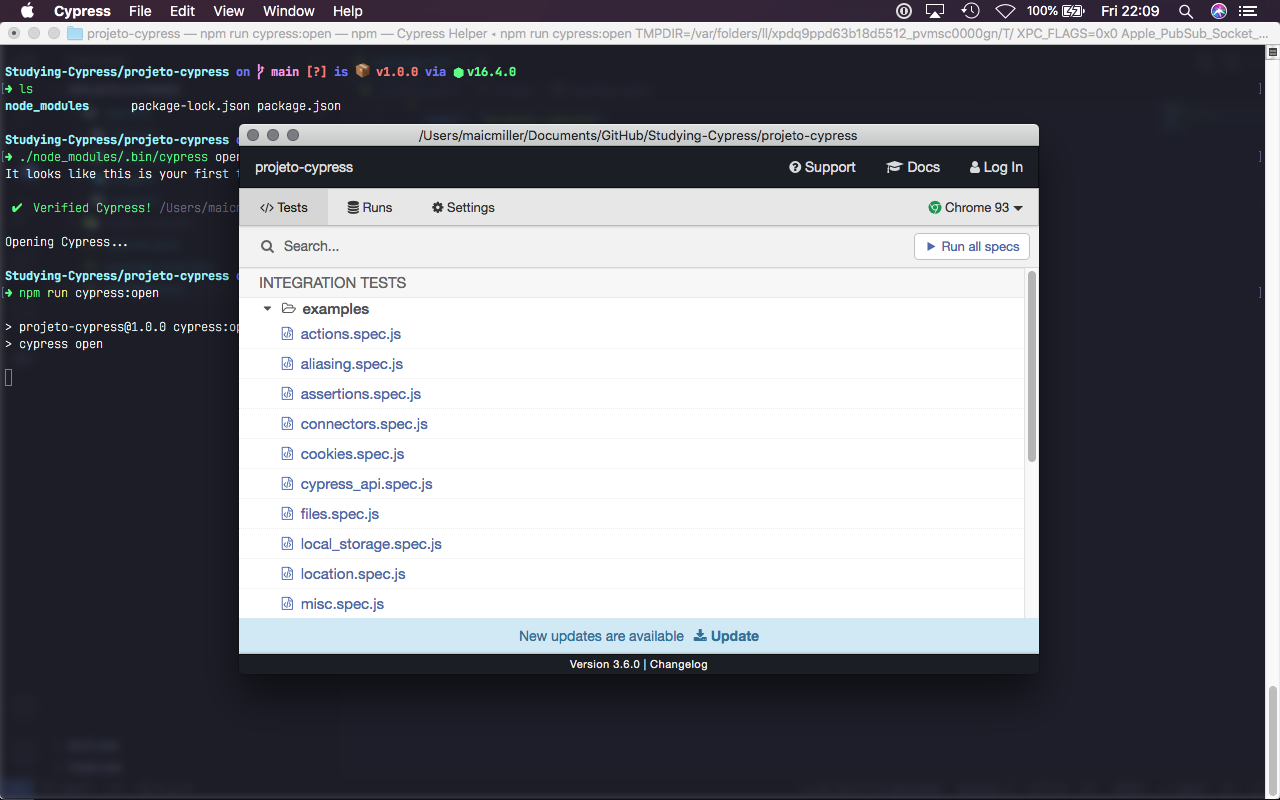Click the battery status indicator

1055,11
